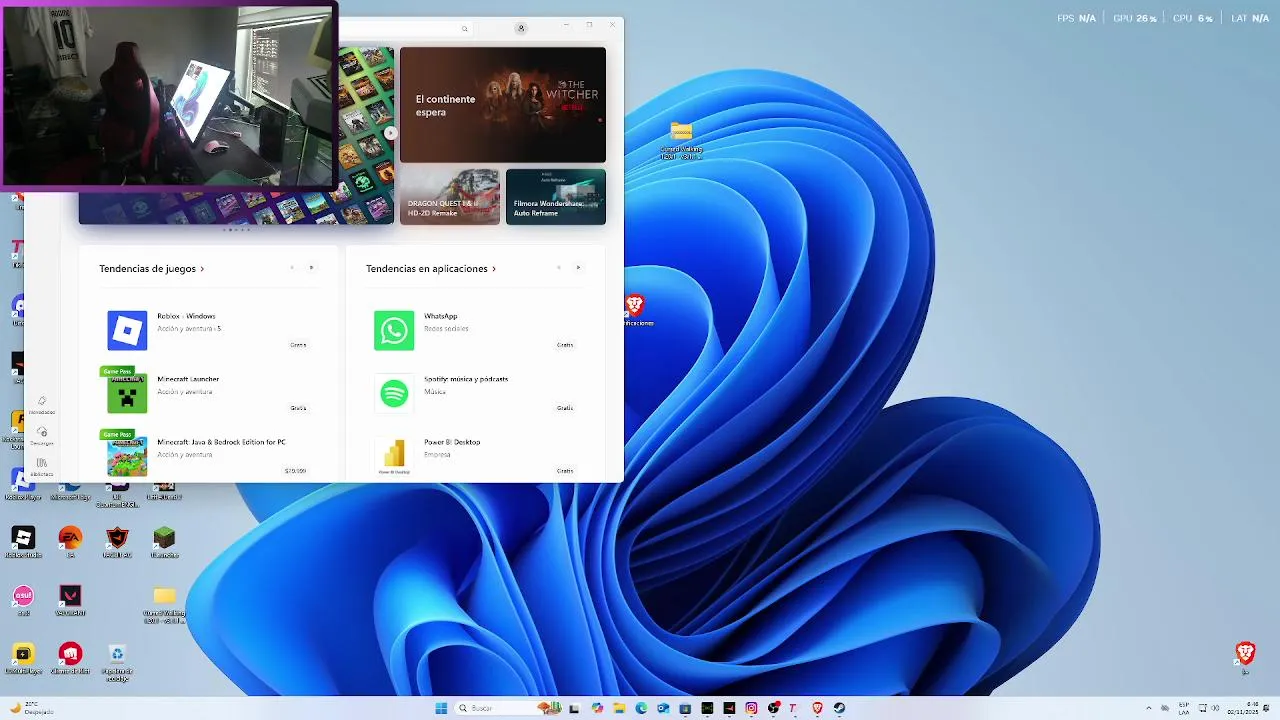Click Gratis button for Spotify
The height and width of the screenshot is (720, 1280).
point(565,408)
